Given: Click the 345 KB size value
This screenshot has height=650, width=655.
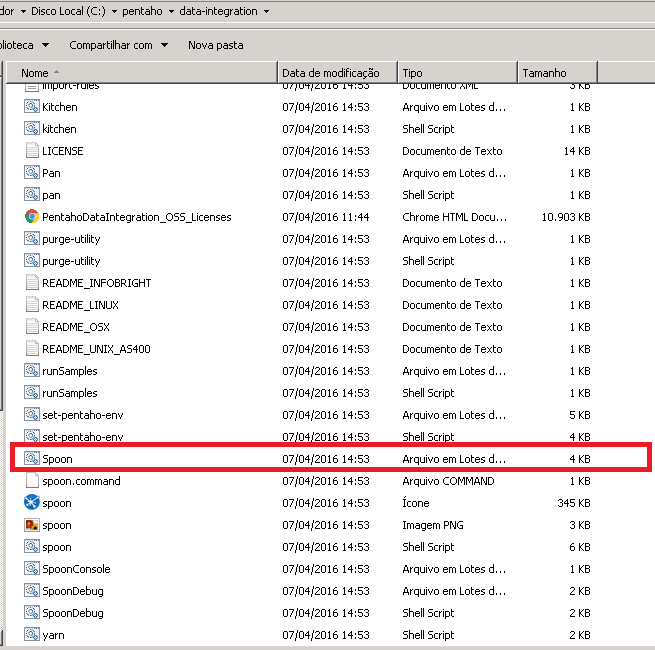Looking at the screenshot, I should point(574,503).
